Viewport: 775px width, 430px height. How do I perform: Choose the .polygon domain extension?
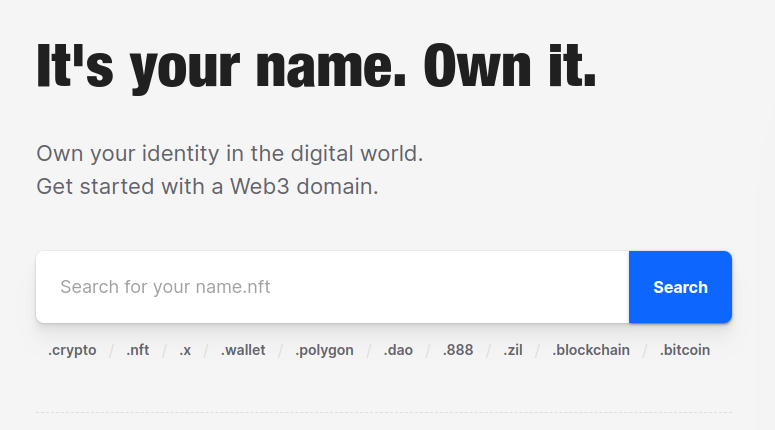pyautogui.click(x=324, y=350)
